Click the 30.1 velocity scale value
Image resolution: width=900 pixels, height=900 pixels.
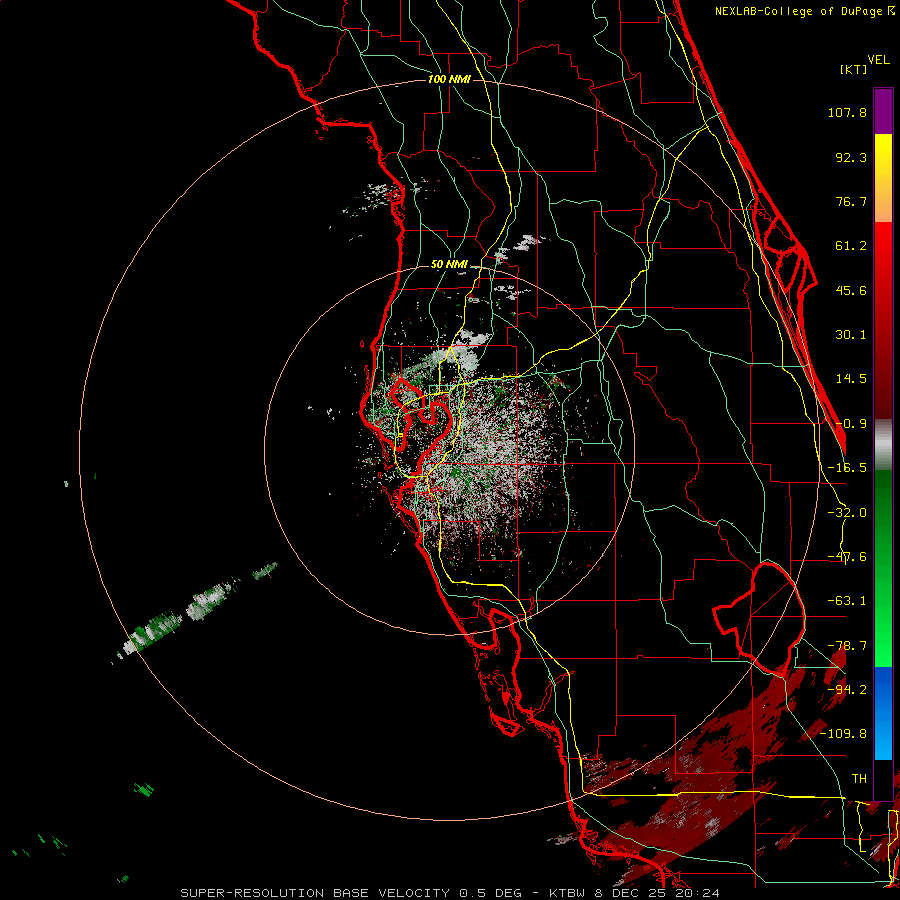click(851, 335)
